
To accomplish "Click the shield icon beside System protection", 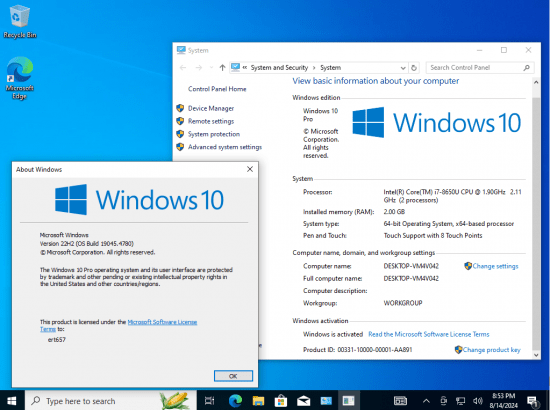I will coord(180,134).
